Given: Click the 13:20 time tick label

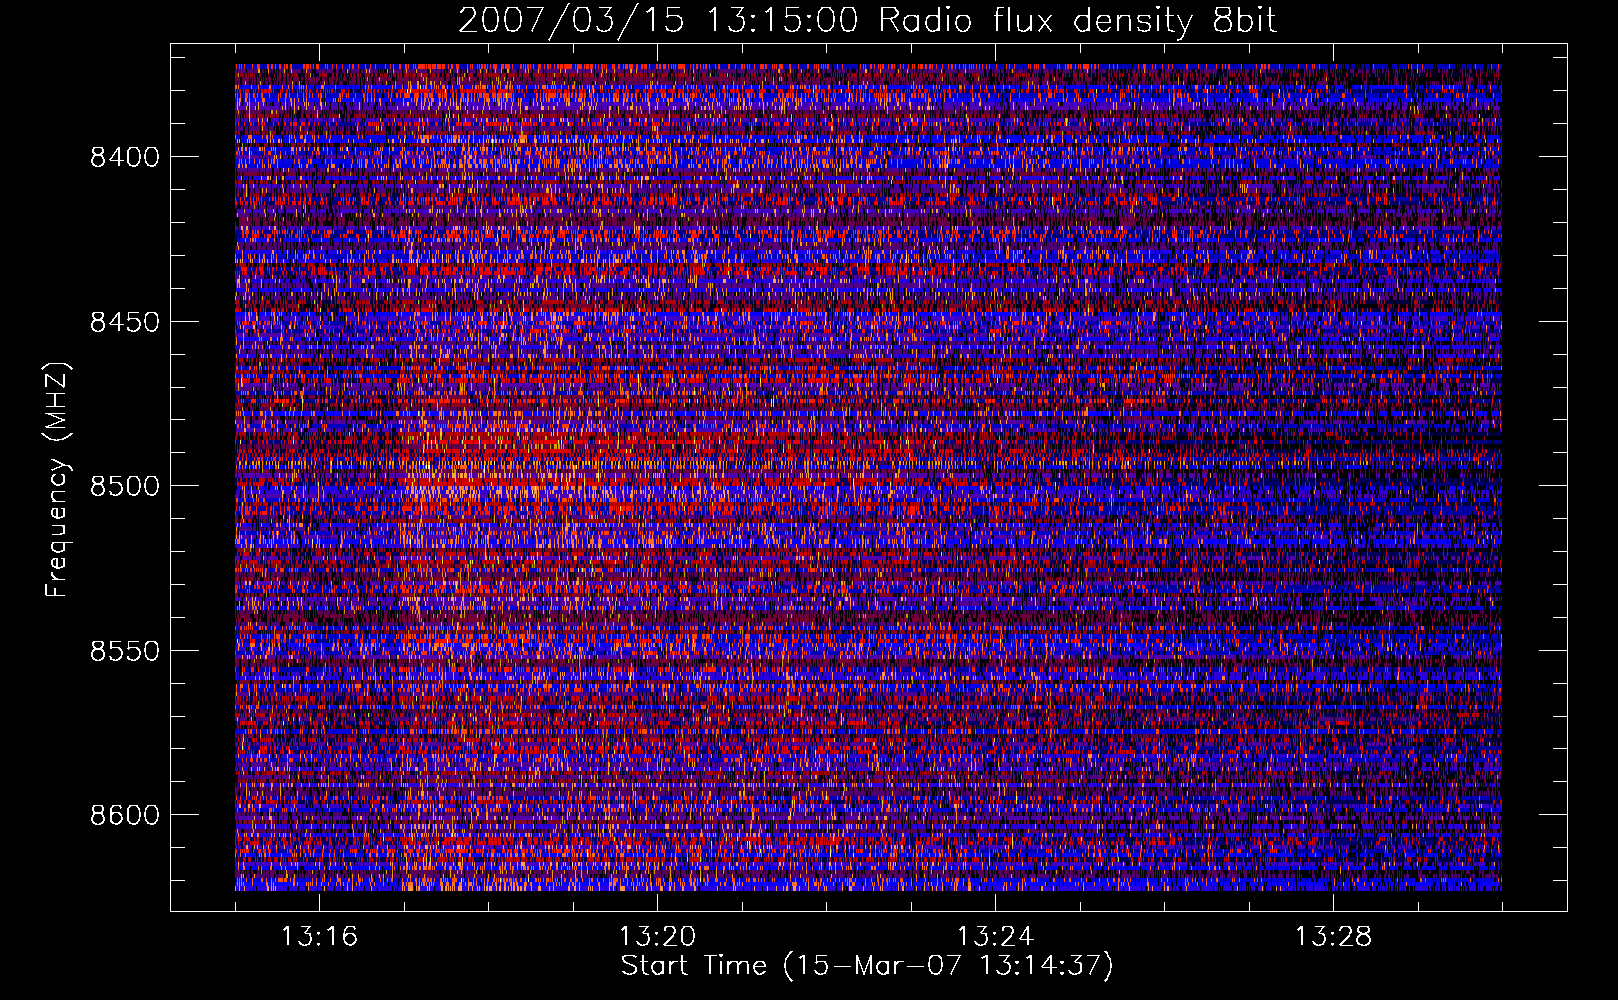Looking at the screenshot, I should [x=657, y=937].
